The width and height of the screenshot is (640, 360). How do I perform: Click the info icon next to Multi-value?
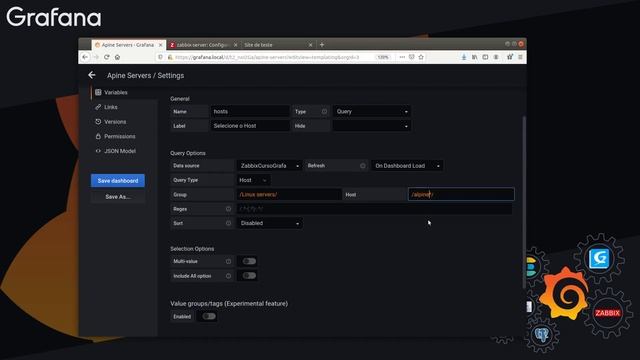[x=228, y=261]
